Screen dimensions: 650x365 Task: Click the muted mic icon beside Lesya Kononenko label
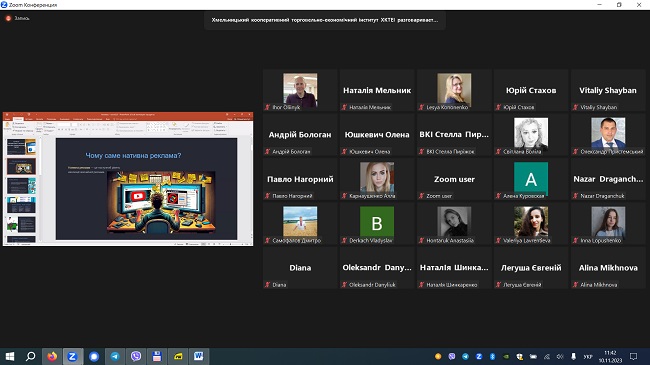[x=422, y=107]
